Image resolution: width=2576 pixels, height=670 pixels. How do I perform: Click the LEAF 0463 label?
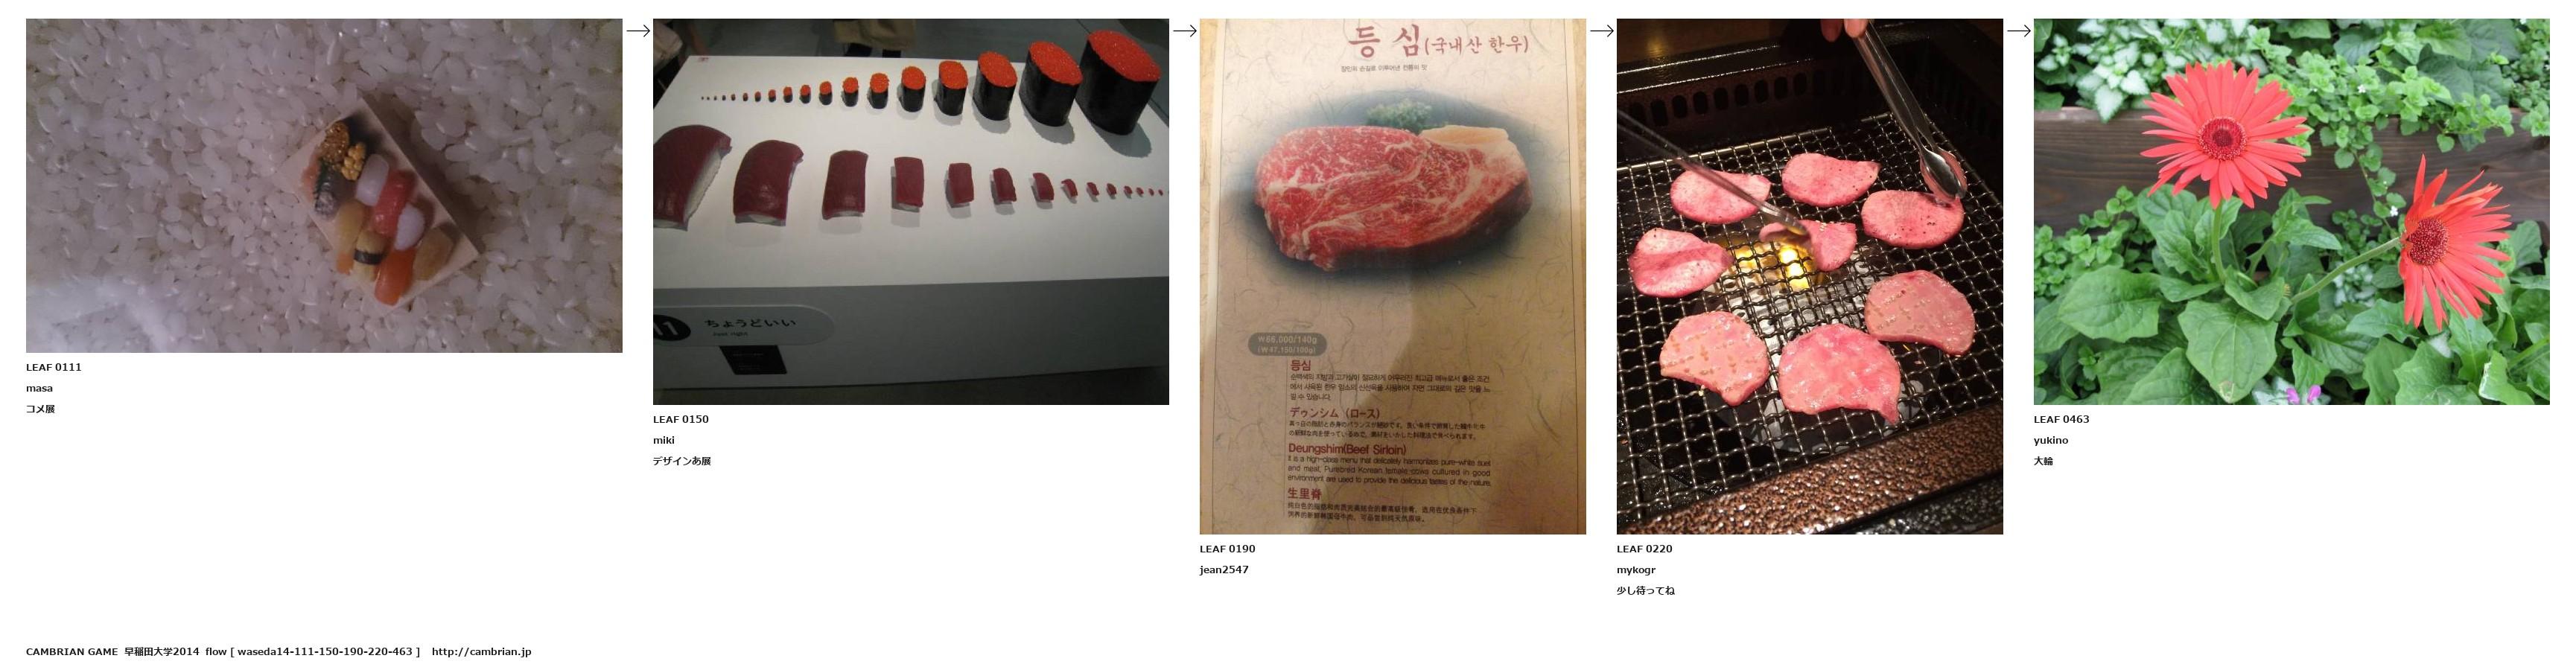click(x=2061, y=419)
